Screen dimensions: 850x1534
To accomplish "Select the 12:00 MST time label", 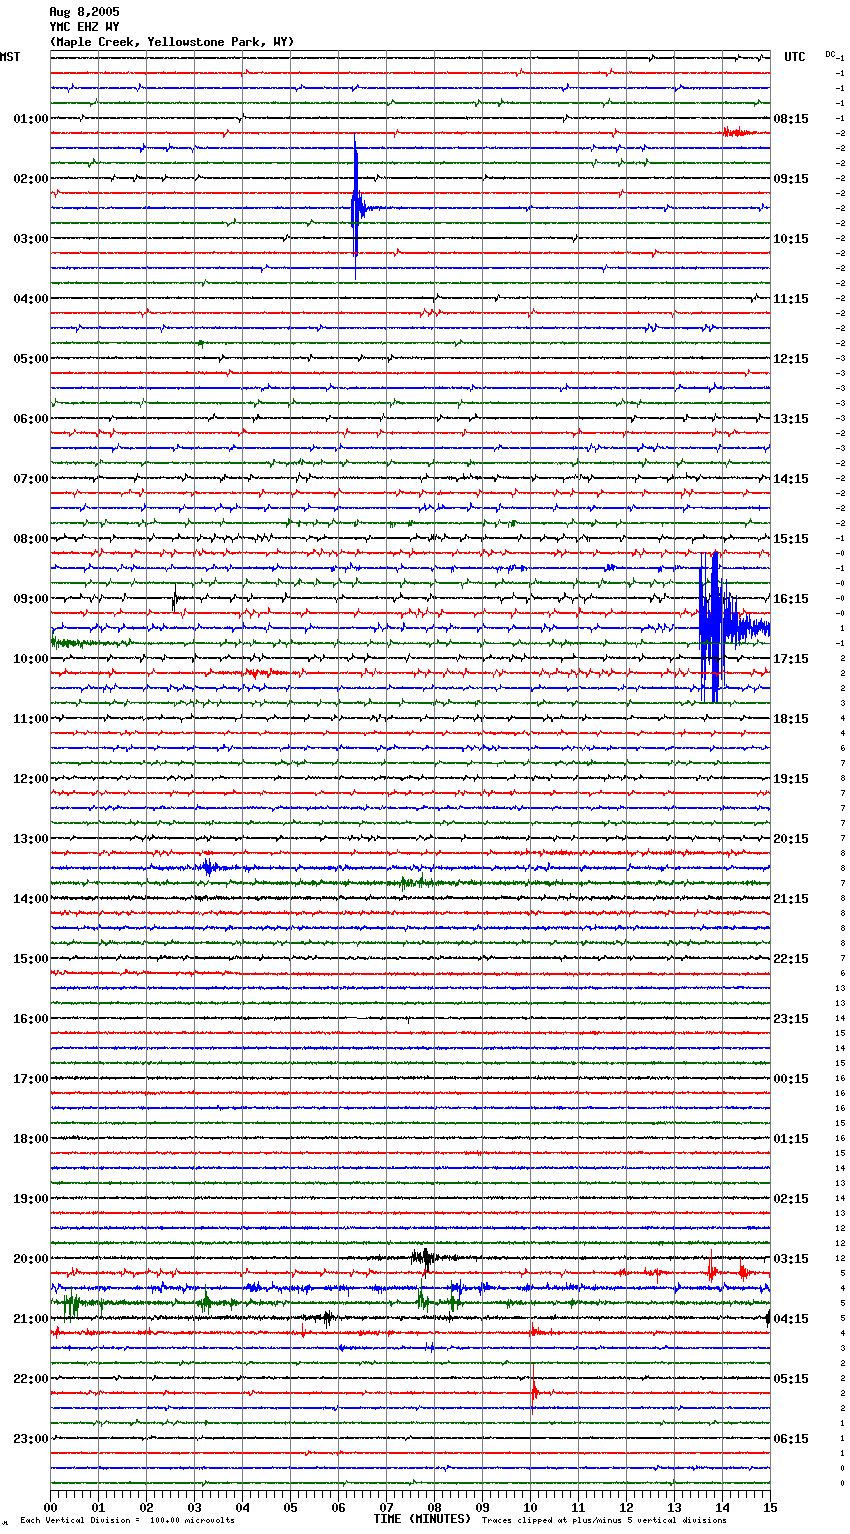I will (31, 779).
